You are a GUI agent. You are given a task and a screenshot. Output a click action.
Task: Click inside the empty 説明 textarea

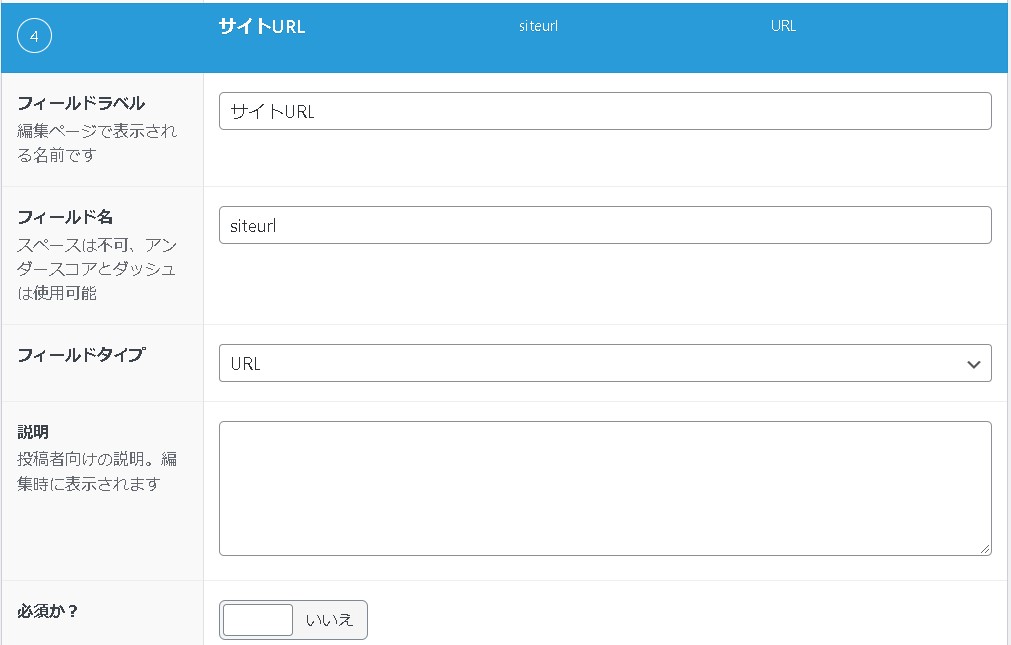pyautogui.click(x=604, y=488)
